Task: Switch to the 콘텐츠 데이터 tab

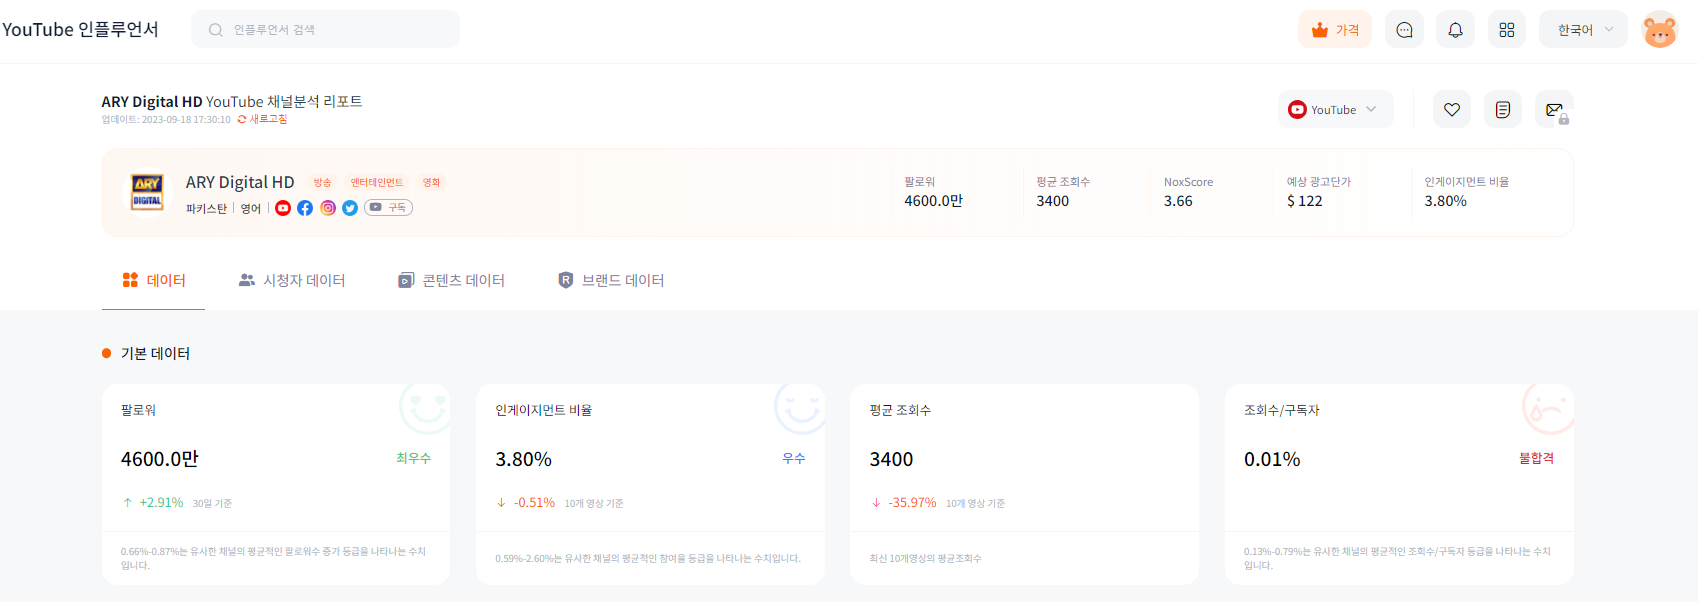Action: click(451, 280)
